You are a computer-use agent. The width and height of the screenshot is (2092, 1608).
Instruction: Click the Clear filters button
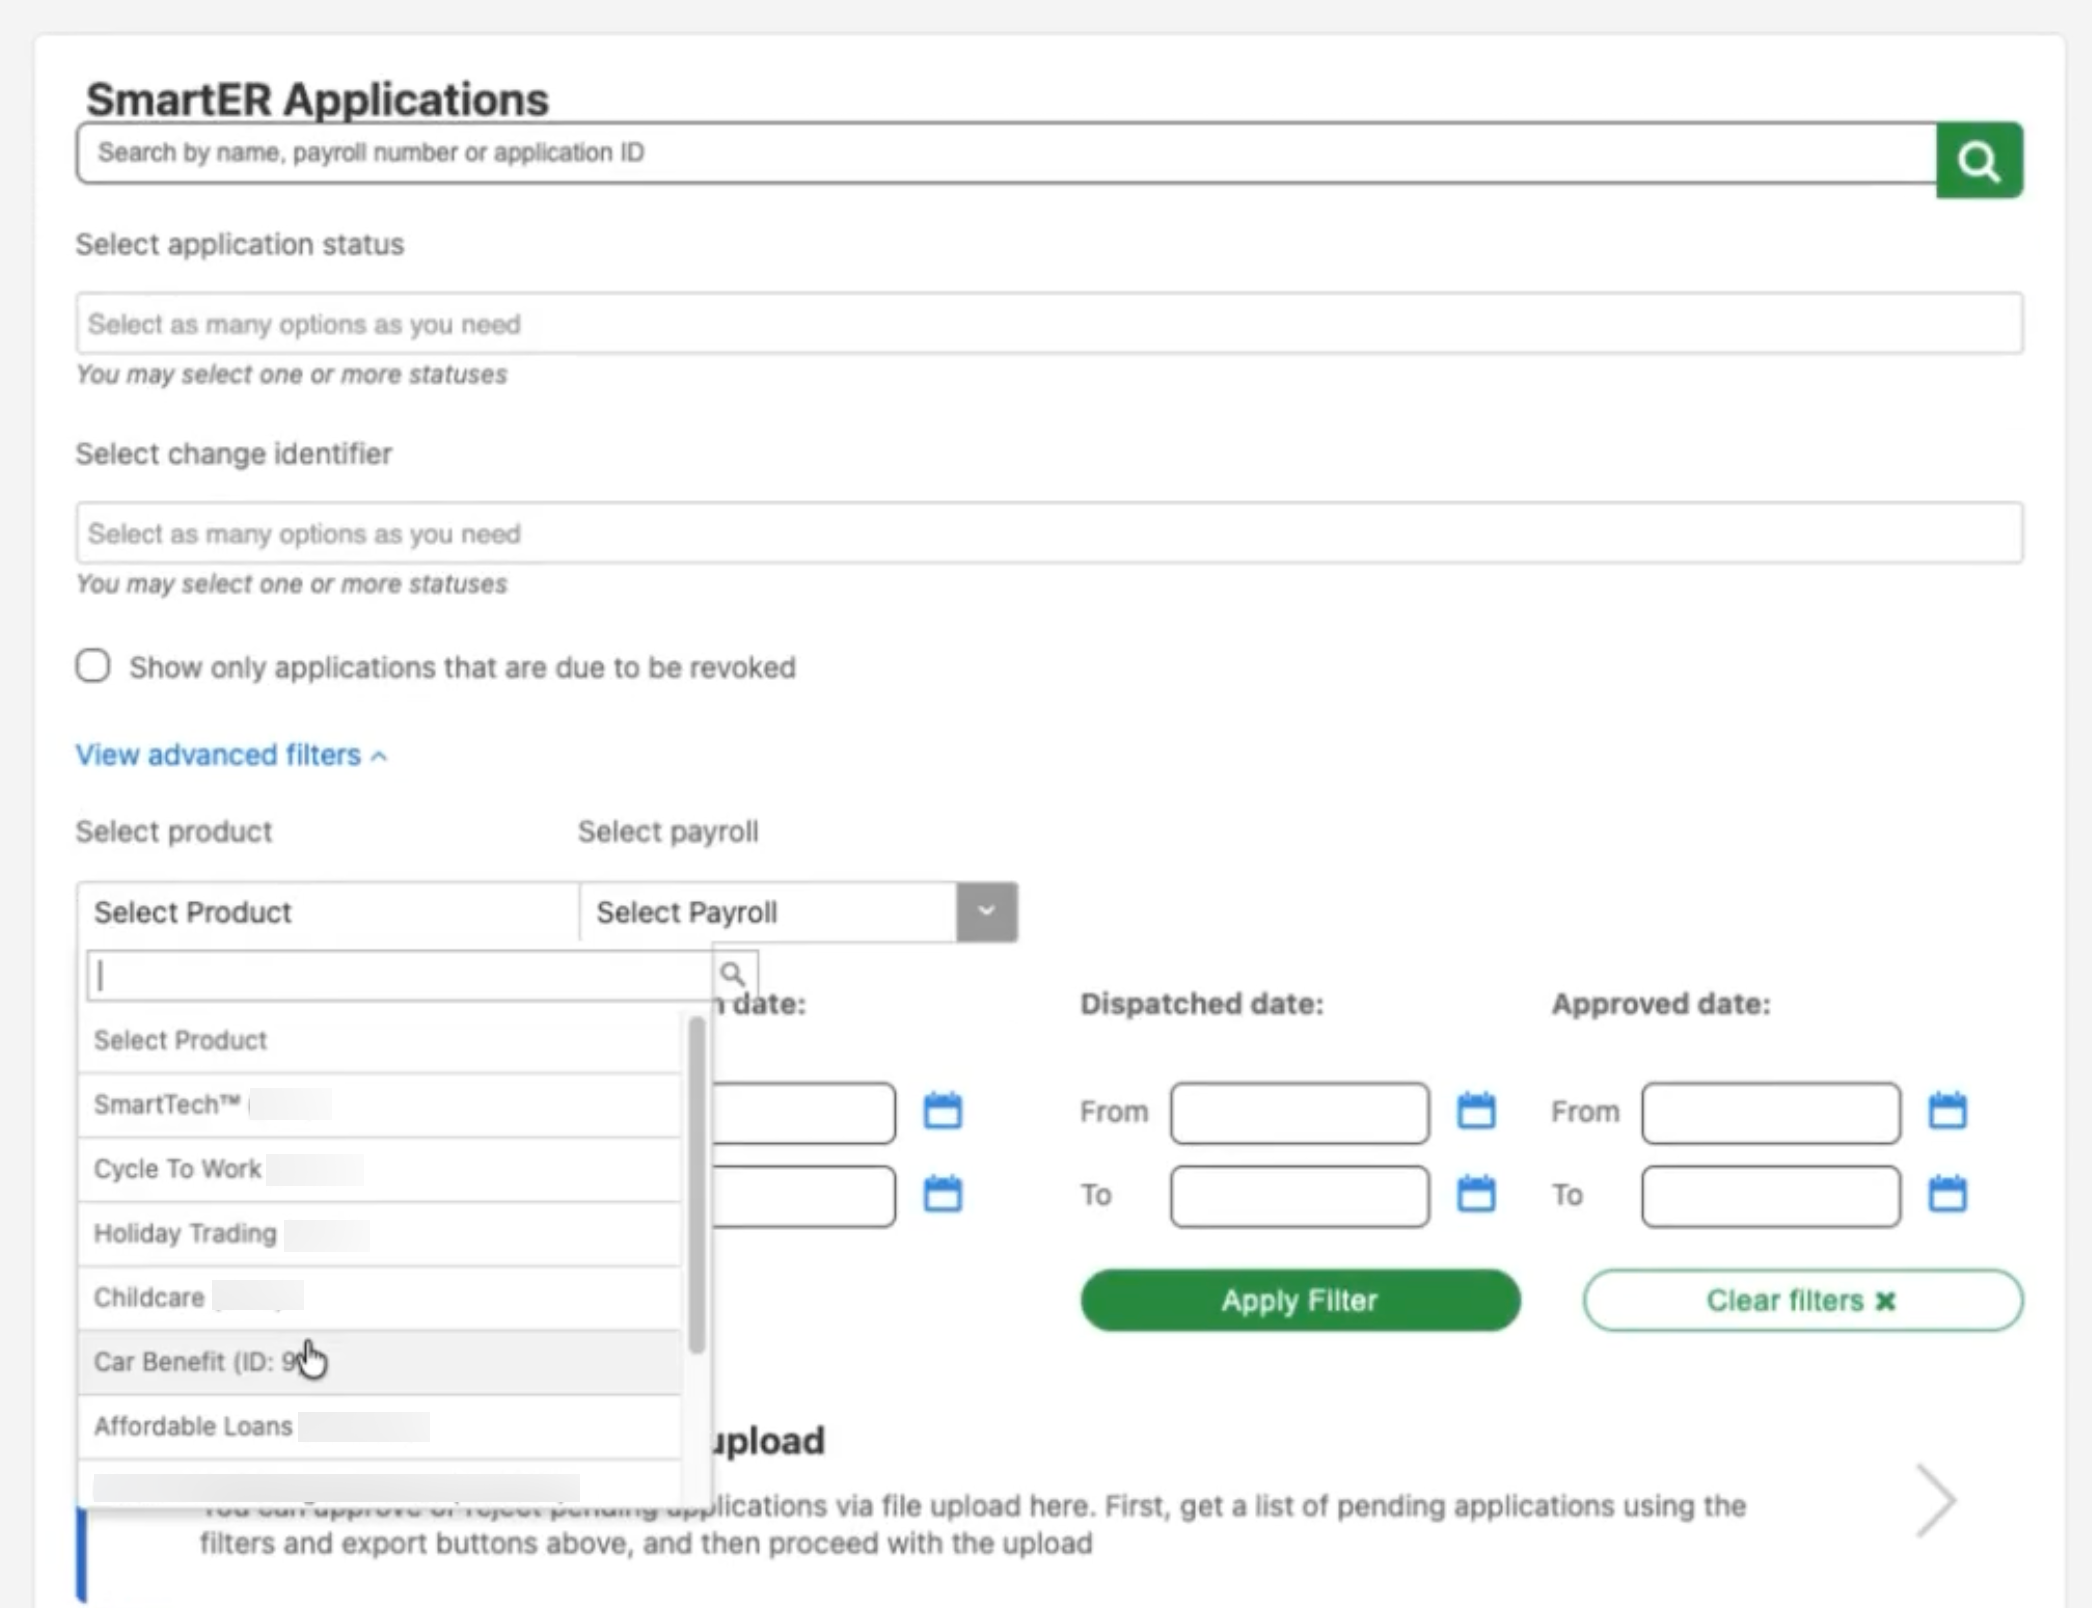coord(1800,1300)
